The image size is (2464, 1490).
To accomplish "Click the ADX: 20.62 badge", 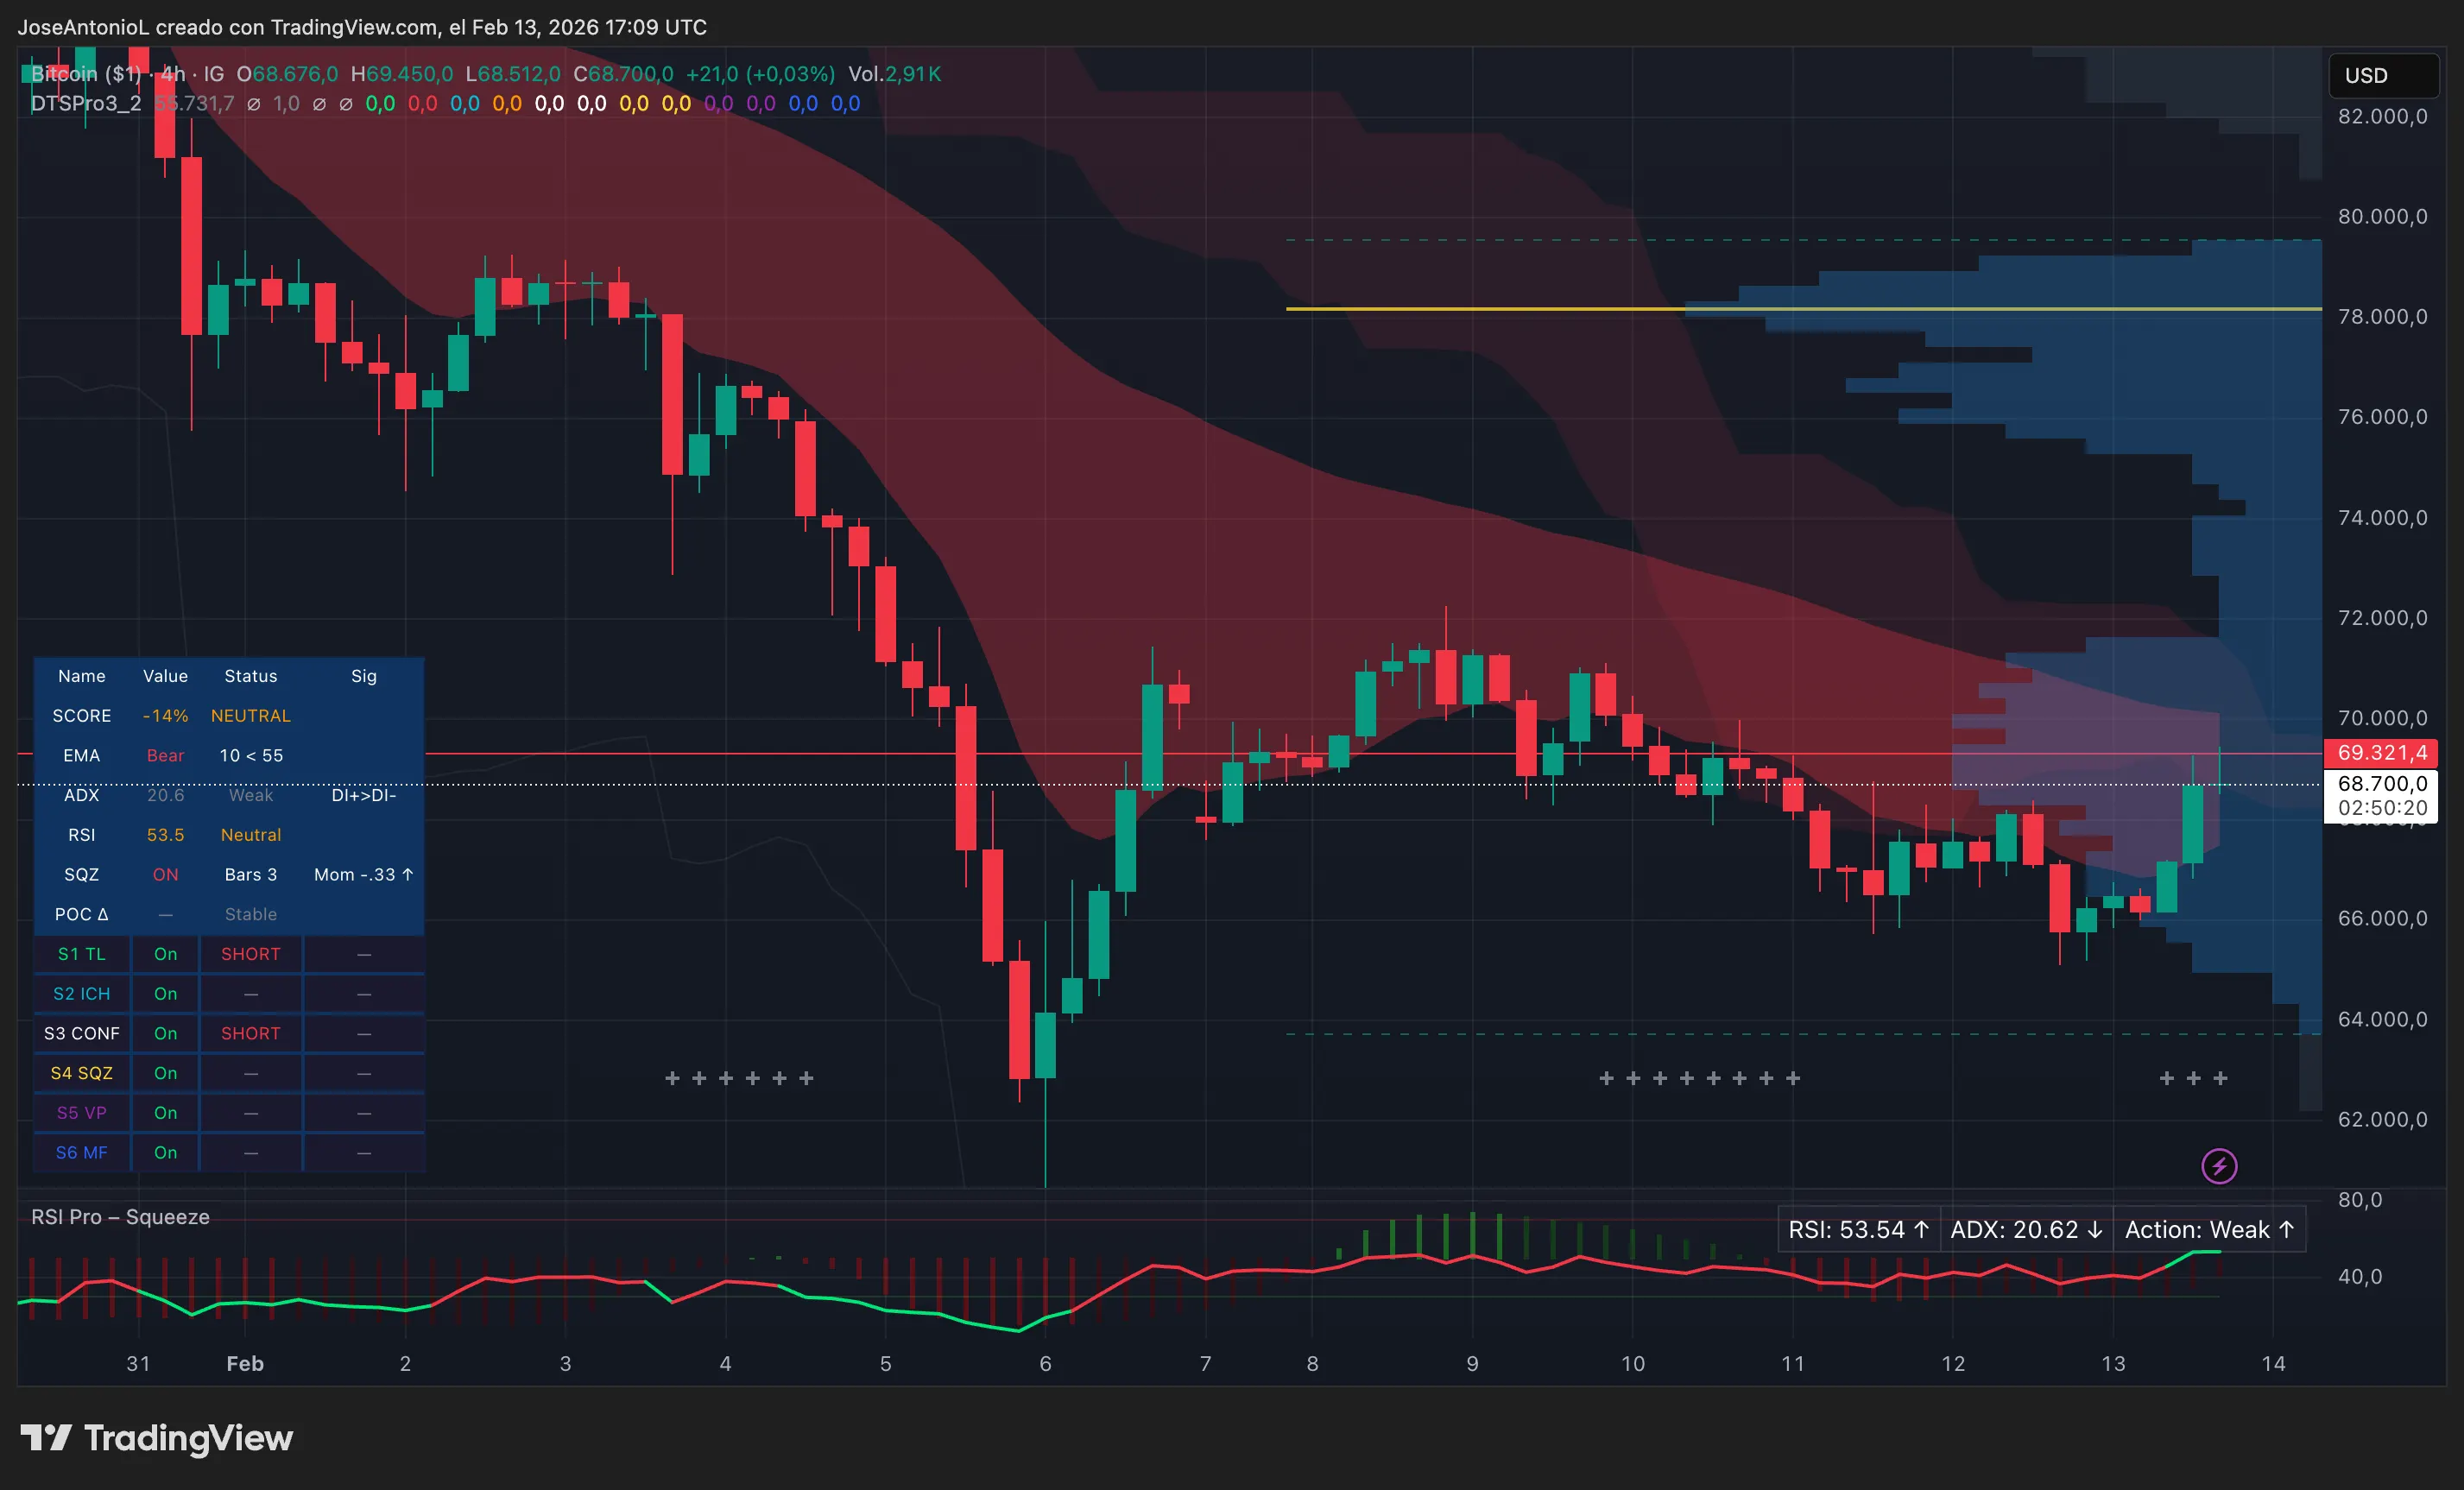I will pyautogui.click(x=2026, y=1229).
